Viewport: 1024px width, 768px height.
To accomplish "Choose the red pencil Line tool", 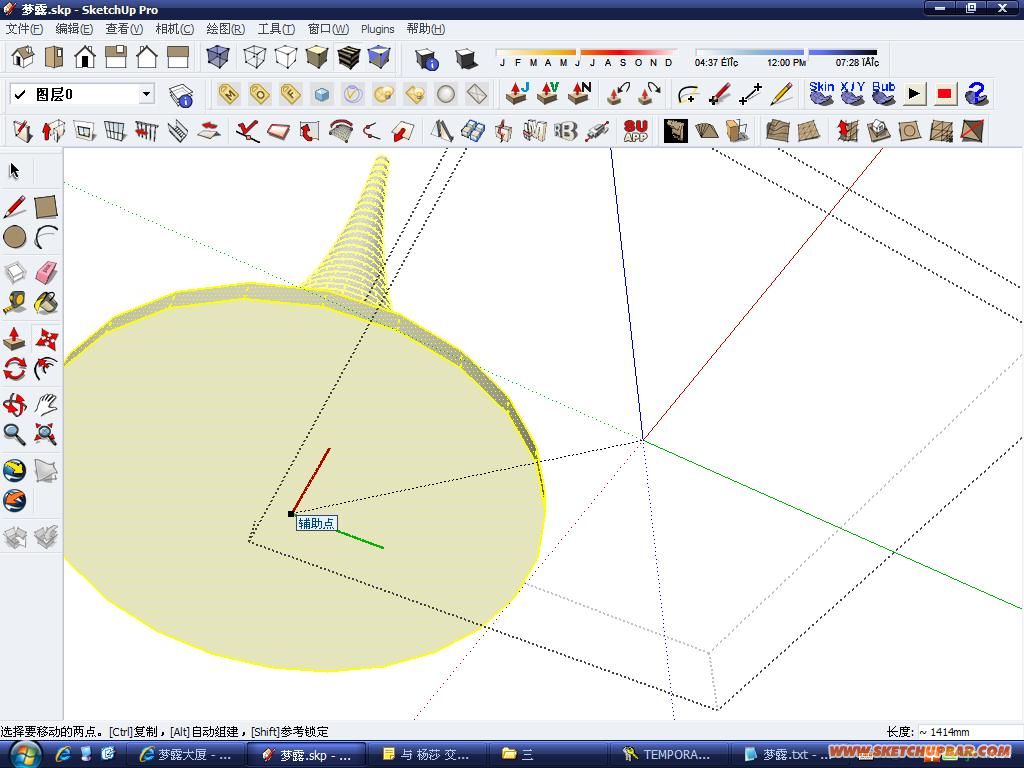I will [15, 207].
